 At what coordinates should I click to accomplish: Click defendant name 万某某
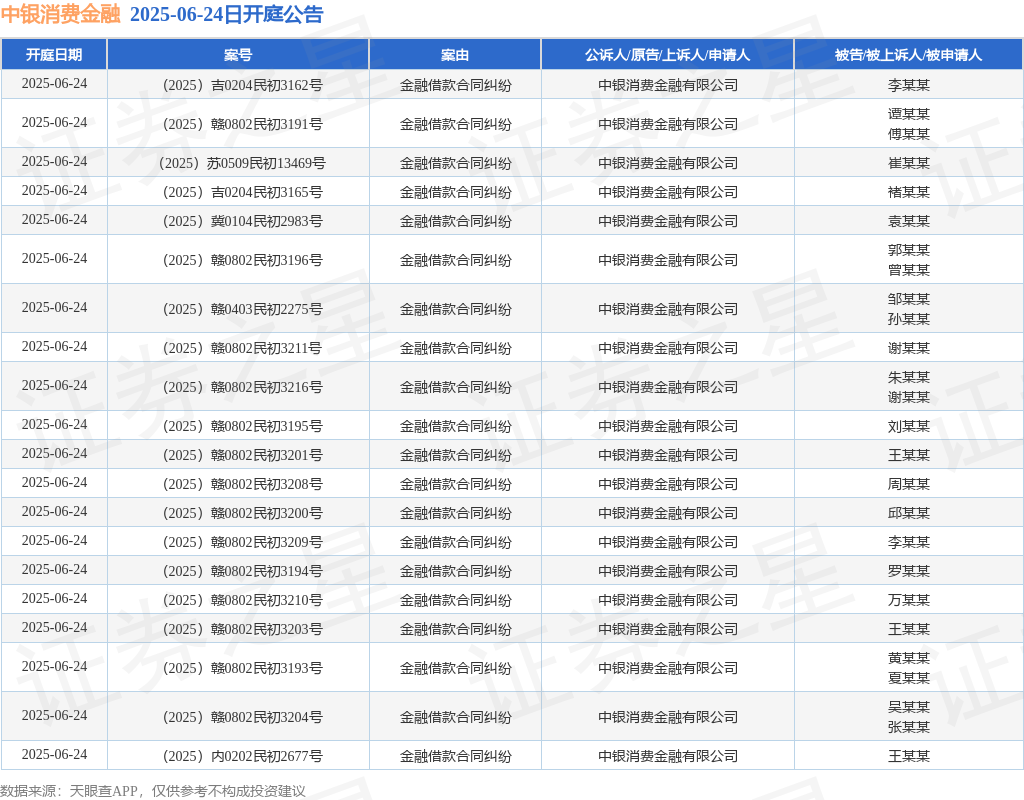coord(908,600)
